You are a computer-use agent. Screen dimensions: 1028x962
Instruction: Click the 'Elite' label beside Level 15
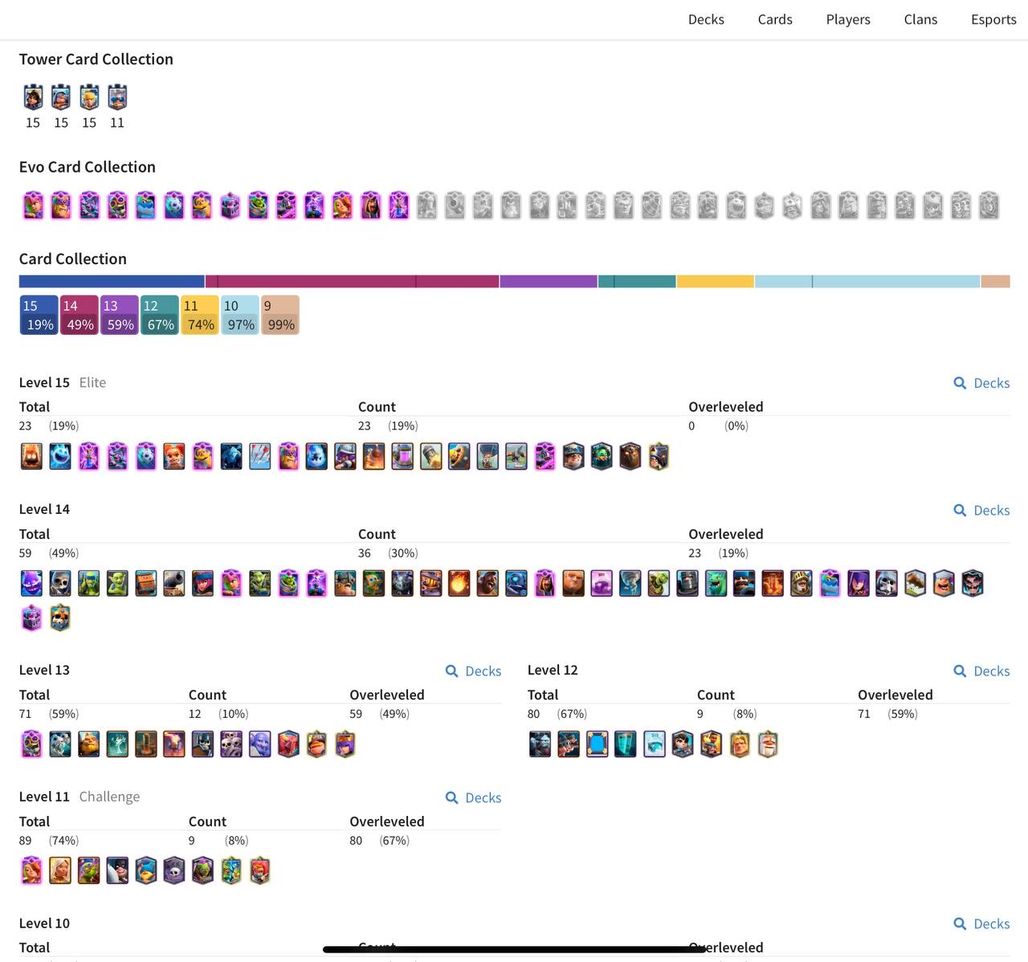(x=92, y=383)
